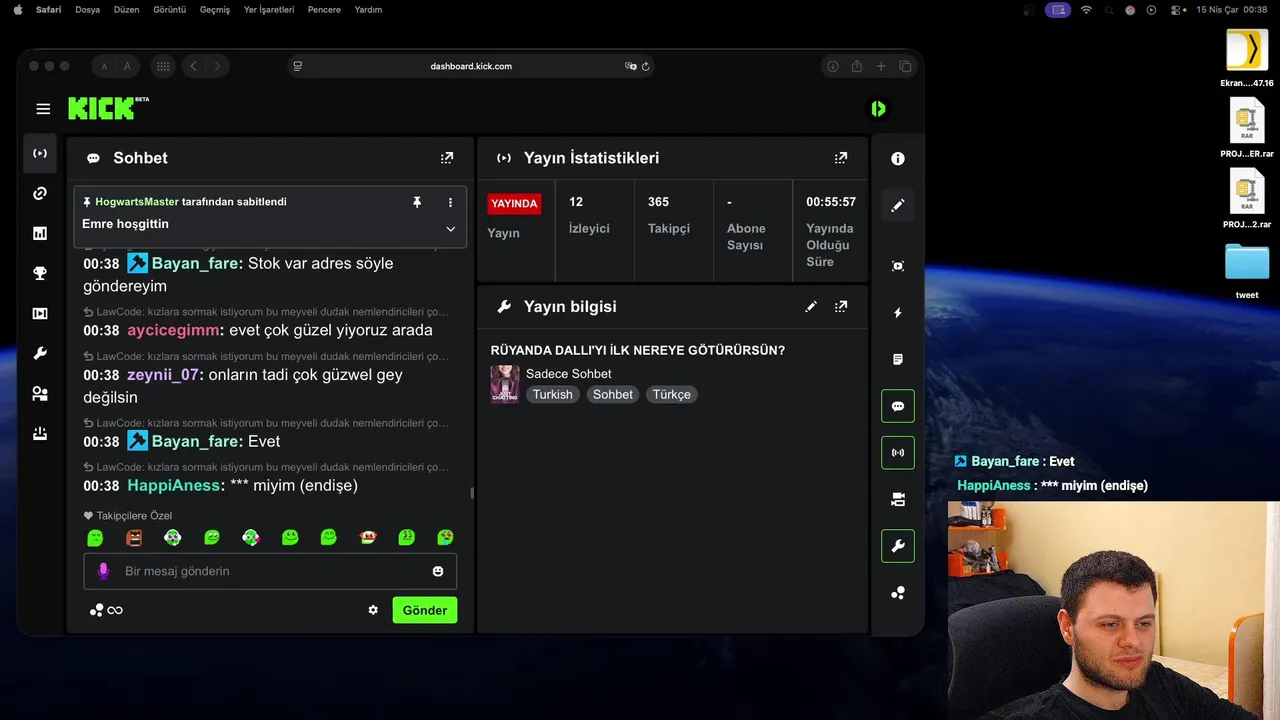The width and height of the screenshot is (1280, 720).
Task: Open the pinned message three-dot options
Action: click(450, 202)
